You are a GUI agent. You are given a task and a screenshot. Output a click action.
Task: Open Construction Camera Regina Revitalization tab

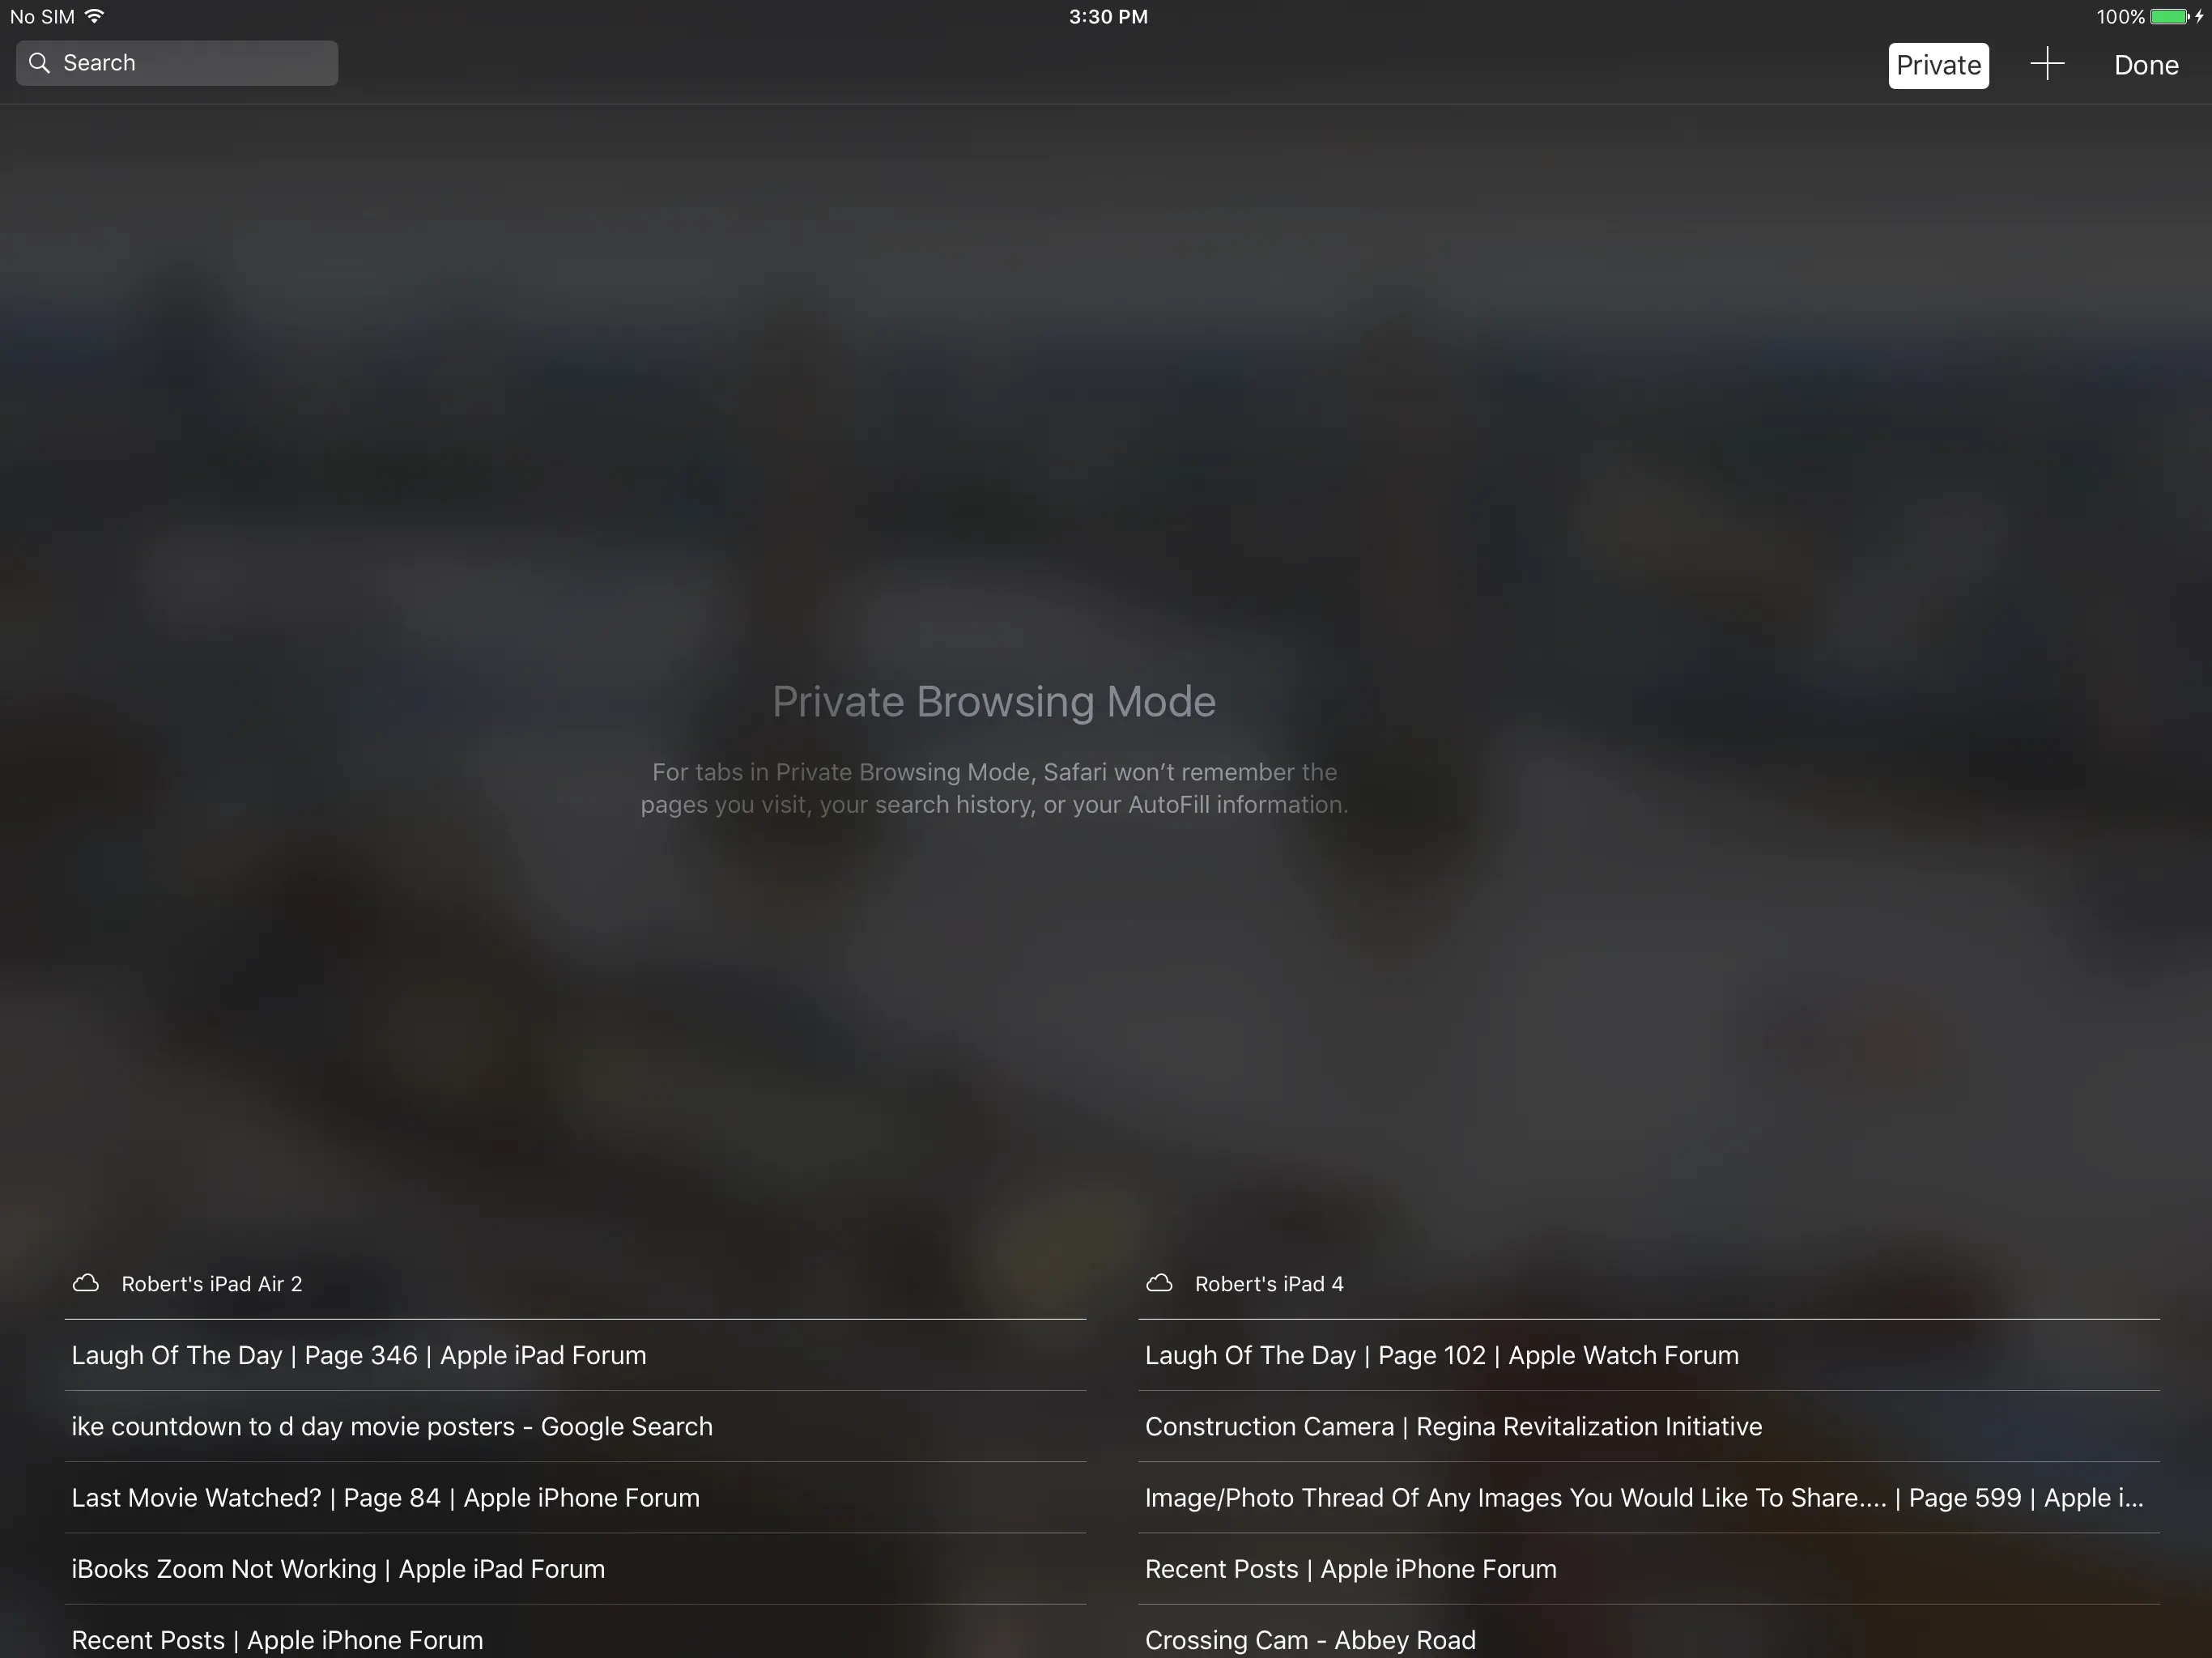[1452, 1426]
